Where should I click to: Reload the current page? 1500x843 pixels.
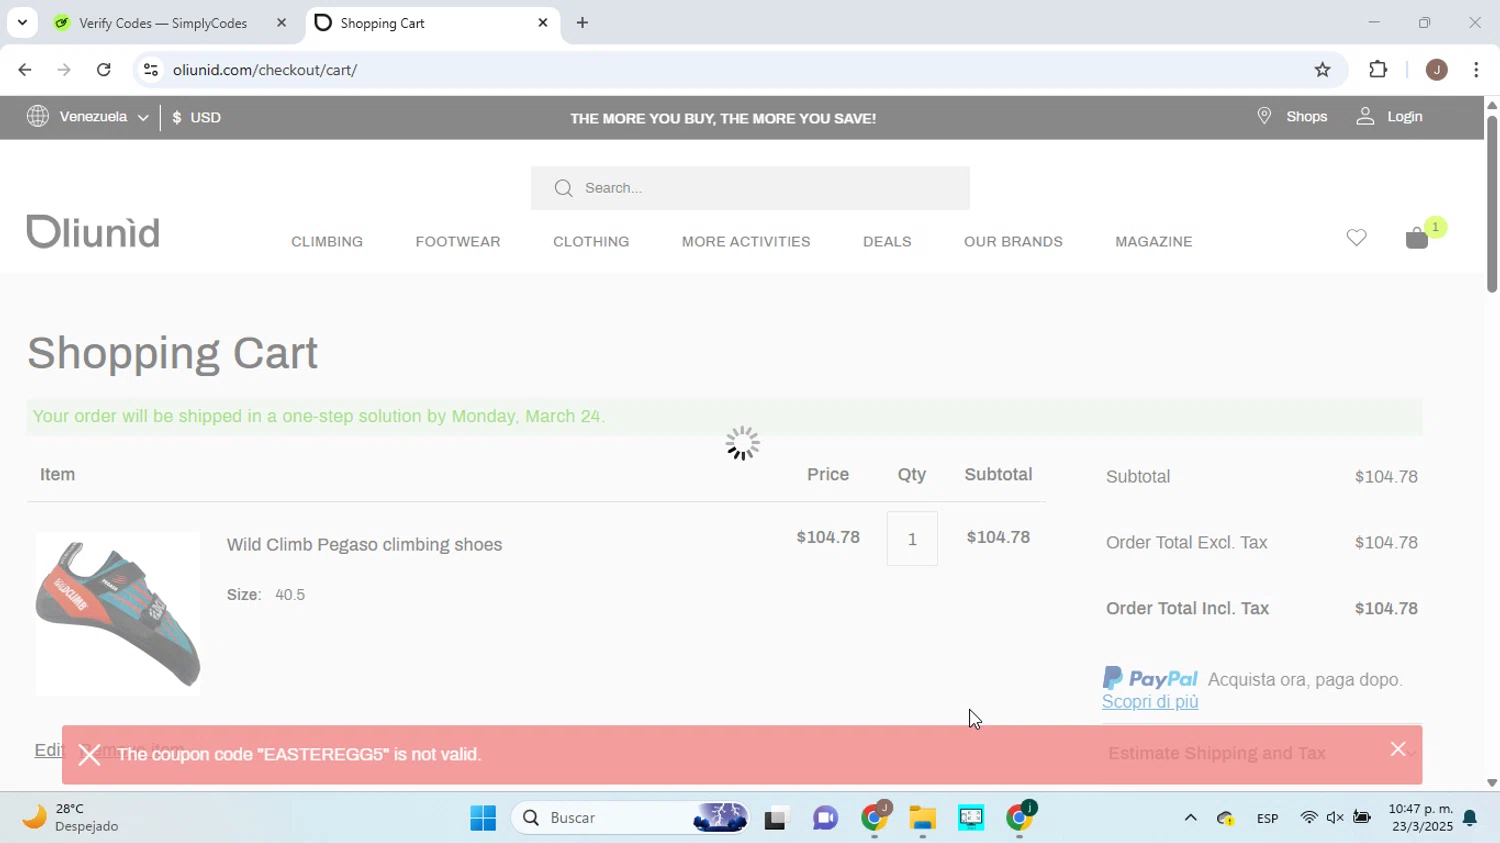[104, 70]
